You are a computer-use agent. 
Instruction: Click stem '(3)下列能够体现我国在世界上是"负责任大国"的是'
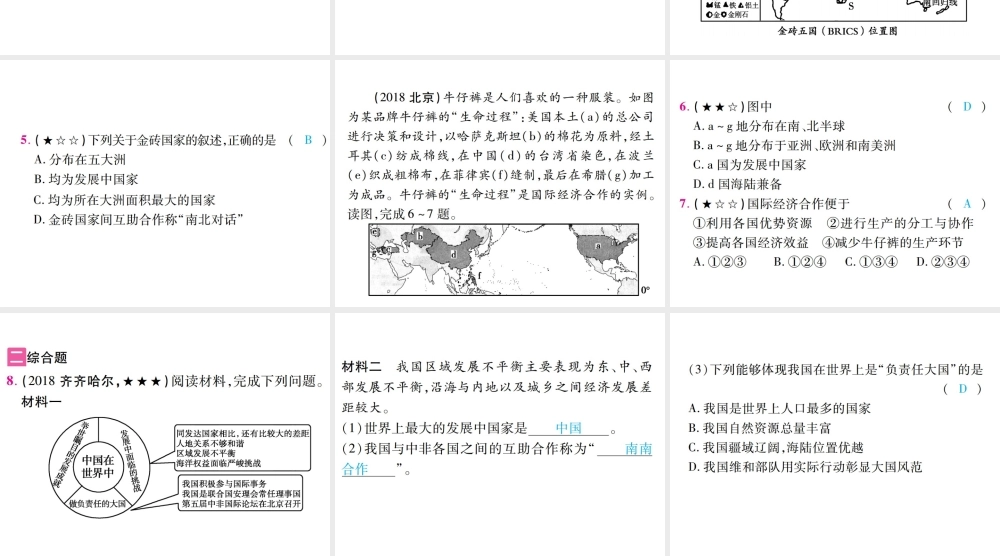click(x=835, y=370)
